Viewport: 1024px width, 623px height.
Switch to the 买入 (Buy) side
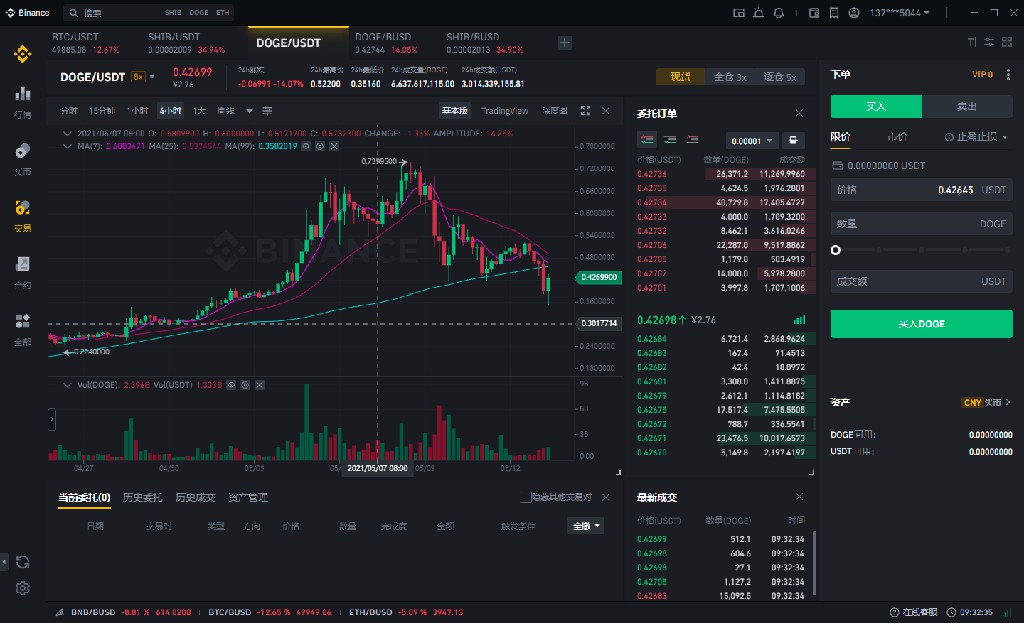tap(876, 106)
